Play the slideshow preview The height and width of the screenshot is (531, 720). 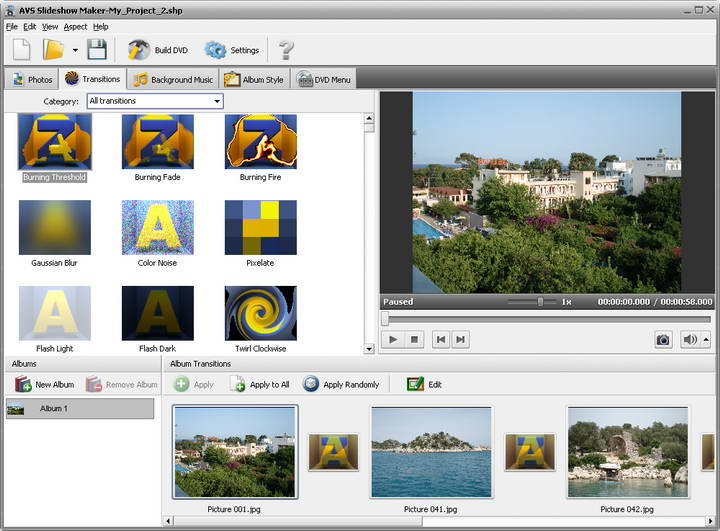tap(393, 339)
